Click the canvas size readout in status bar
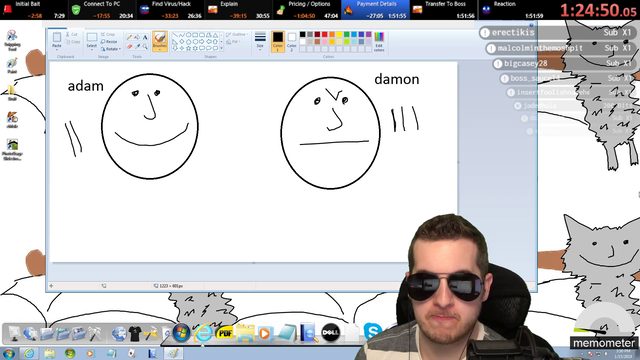 point(168,286)
